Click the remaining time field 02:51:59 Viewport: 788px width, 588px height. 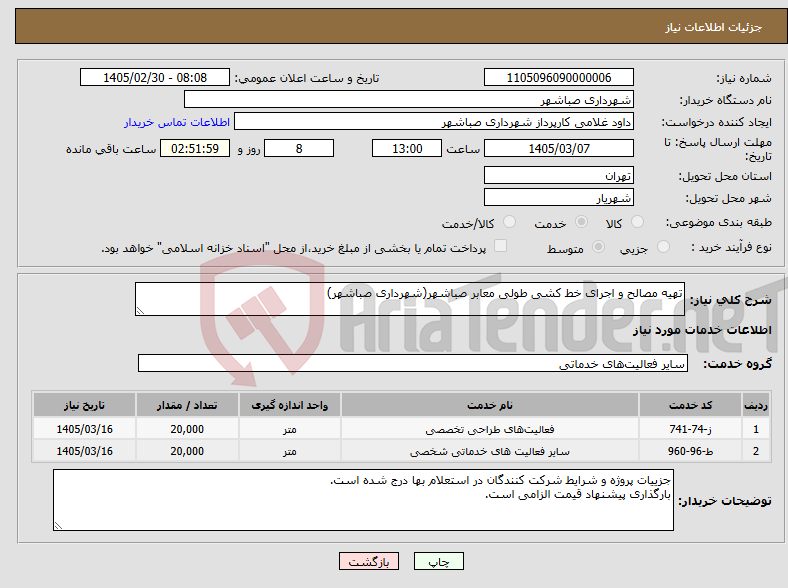(x=195, y=148)
